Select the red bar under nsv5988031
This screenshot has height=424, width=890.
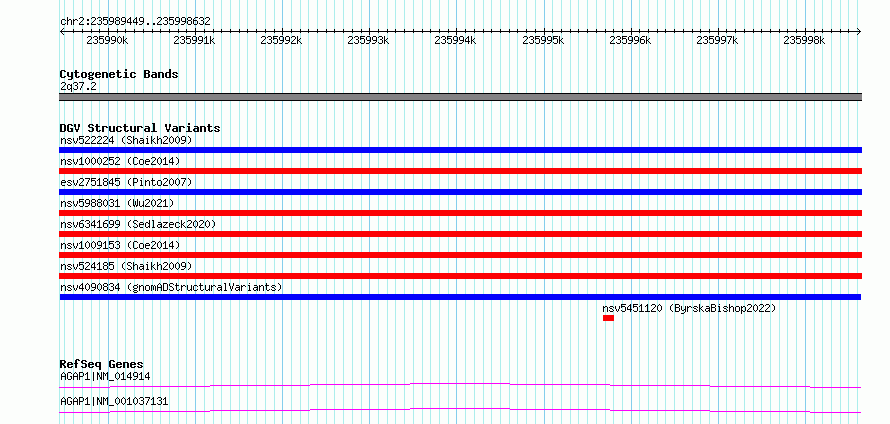tap(460, 213)
